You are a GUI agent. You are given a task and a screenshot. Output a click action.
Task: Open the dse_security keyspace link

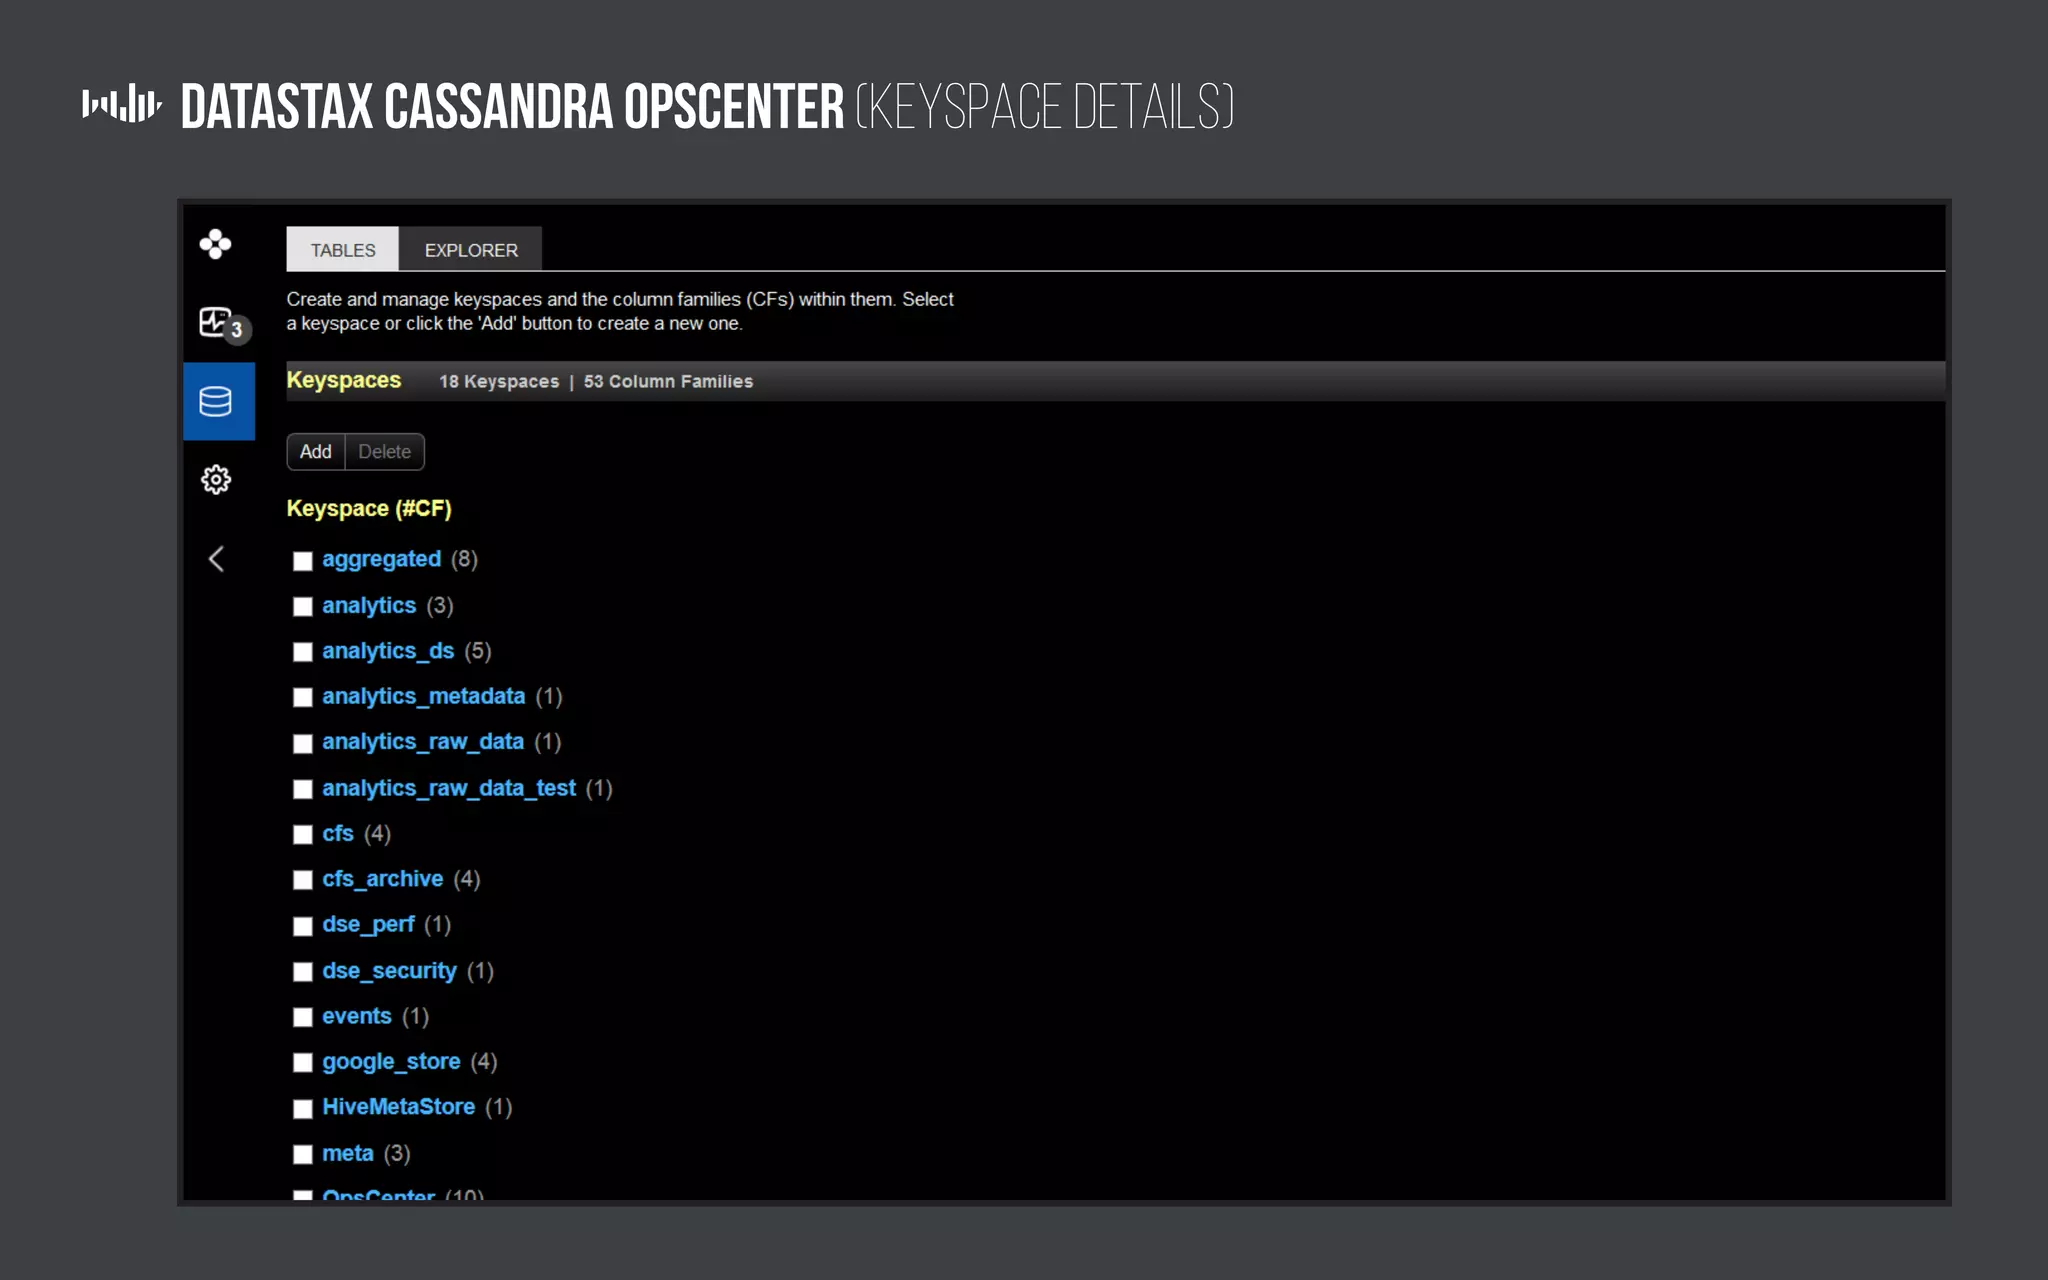(389, 971)
